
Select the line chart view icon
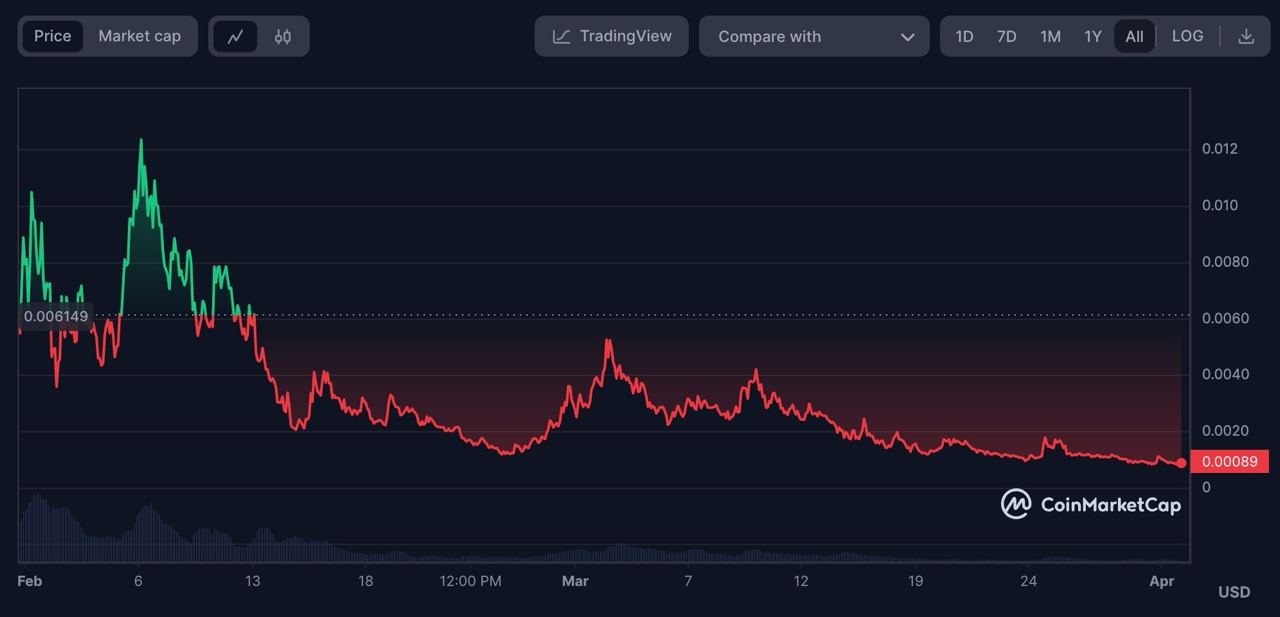[236, 37]
